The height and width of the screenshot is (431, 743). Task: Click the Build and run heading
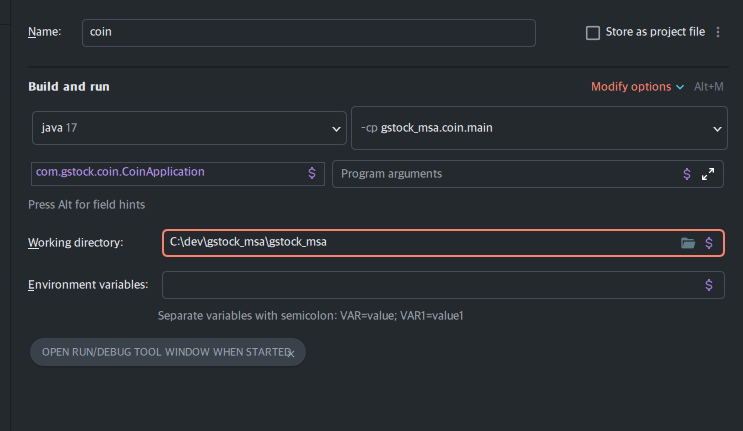coord(69,87)
